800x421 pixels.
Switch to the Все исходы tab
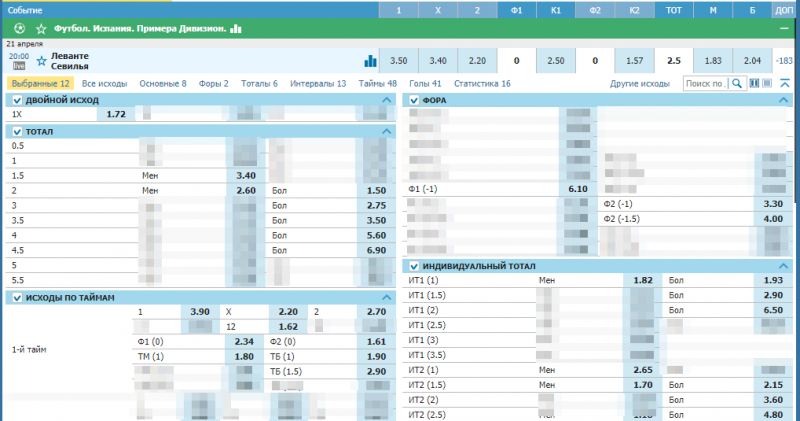point(103,84)
